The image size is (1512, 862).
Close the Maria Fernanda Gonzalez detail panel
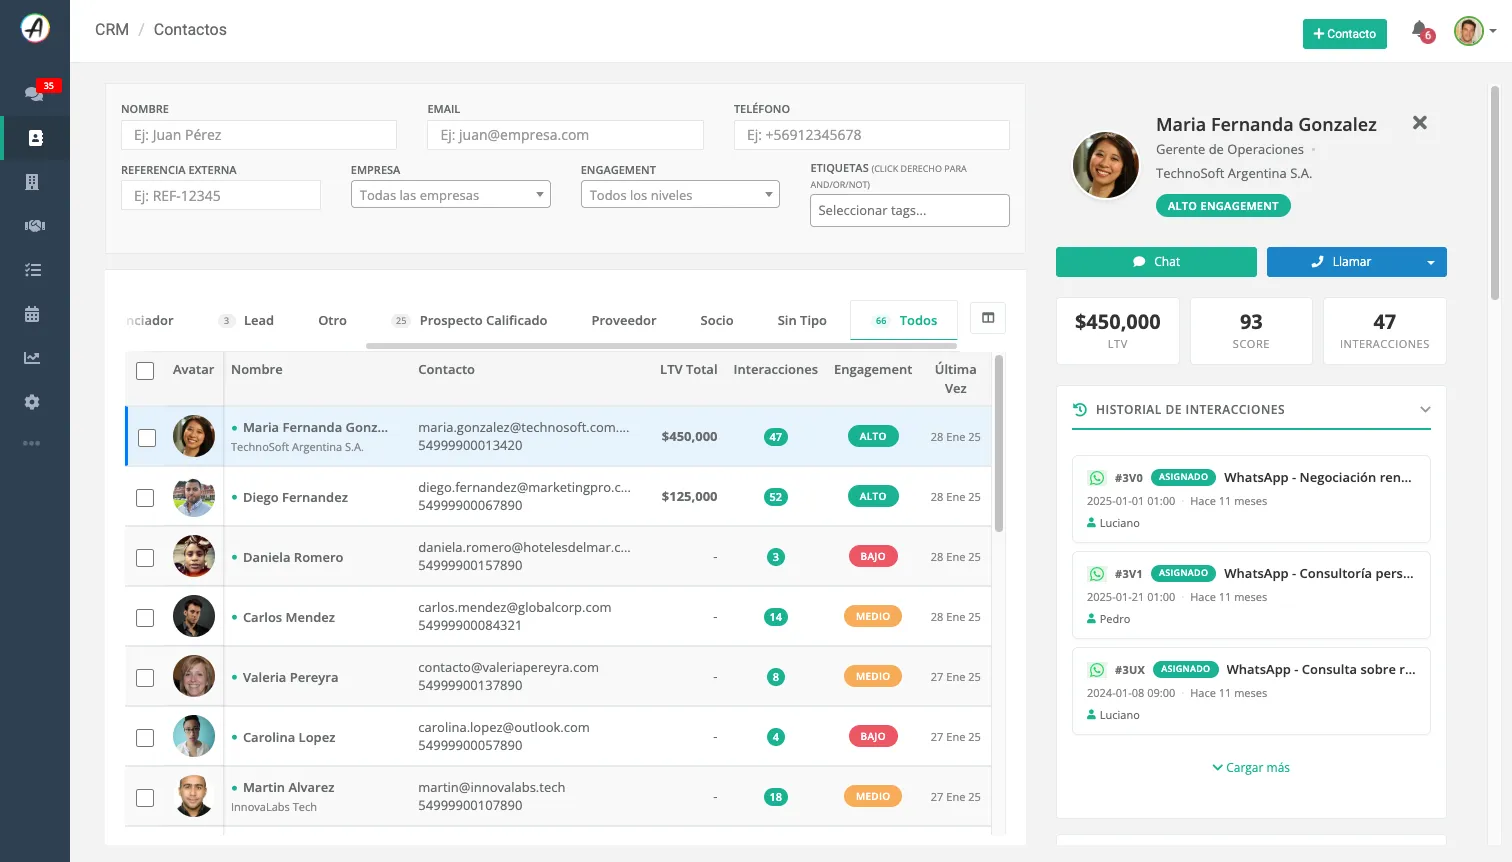point(1419,123)
